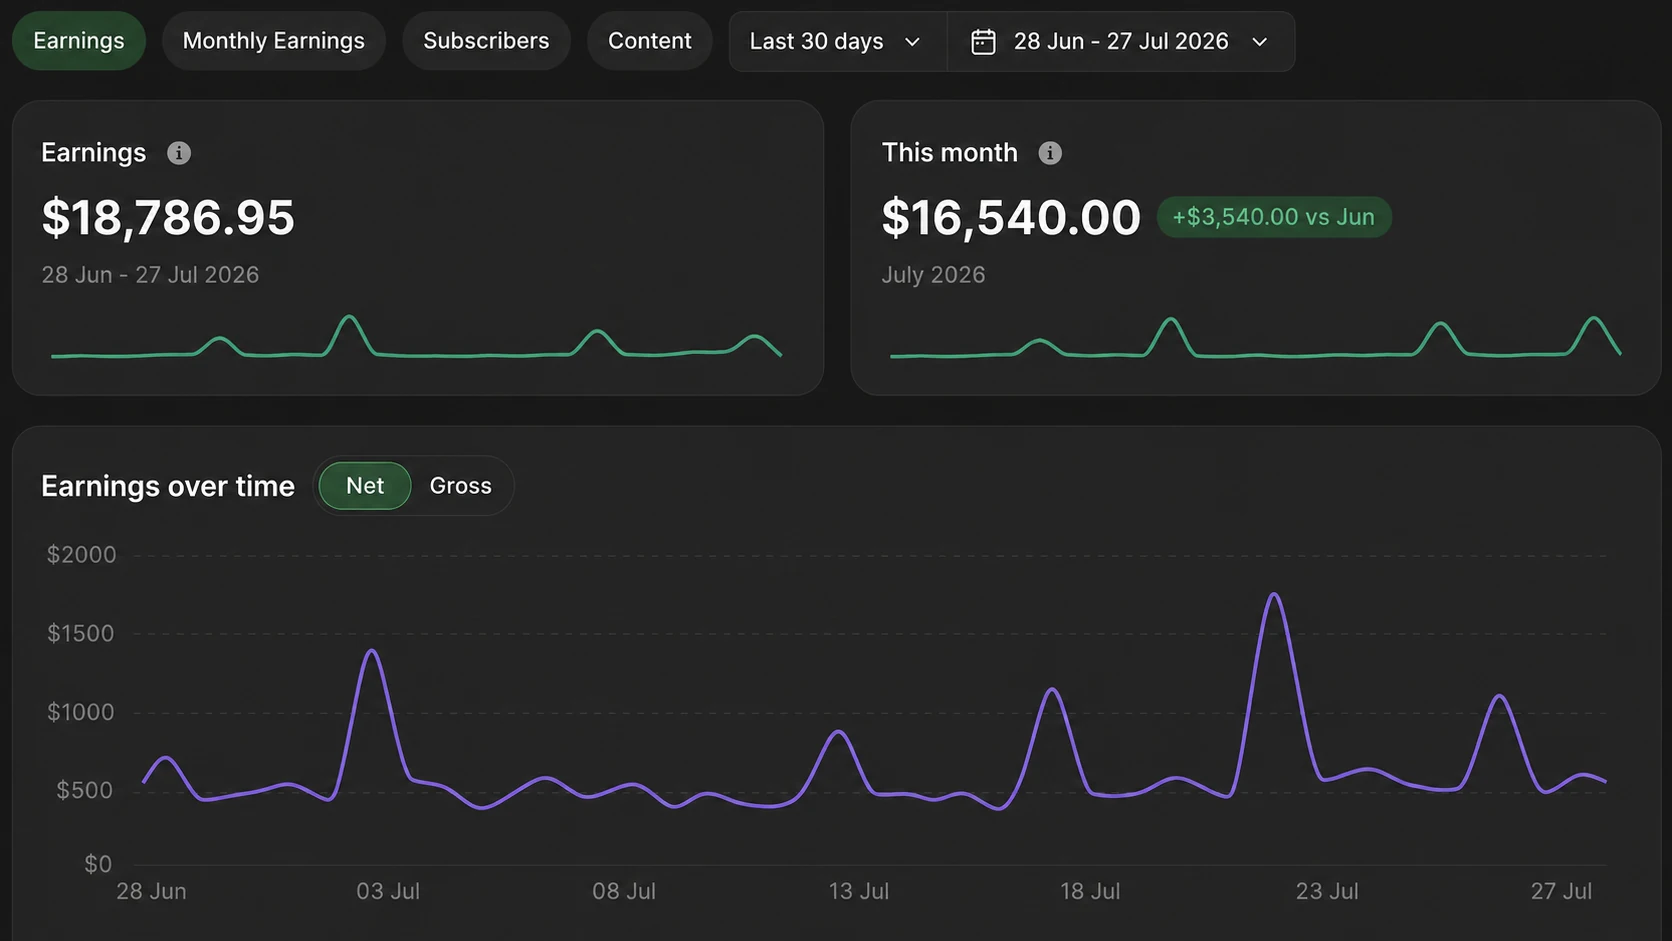Click the highest peak on purple earnings line
Viewport: 1672px width, 941px height.
1274,595
